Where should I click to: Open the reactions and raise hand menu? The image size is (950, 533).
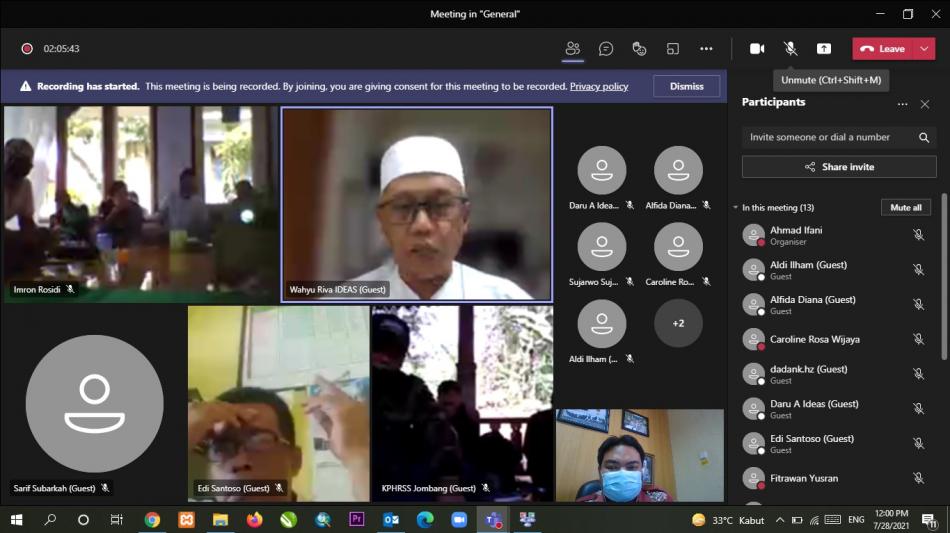(639, 49)
